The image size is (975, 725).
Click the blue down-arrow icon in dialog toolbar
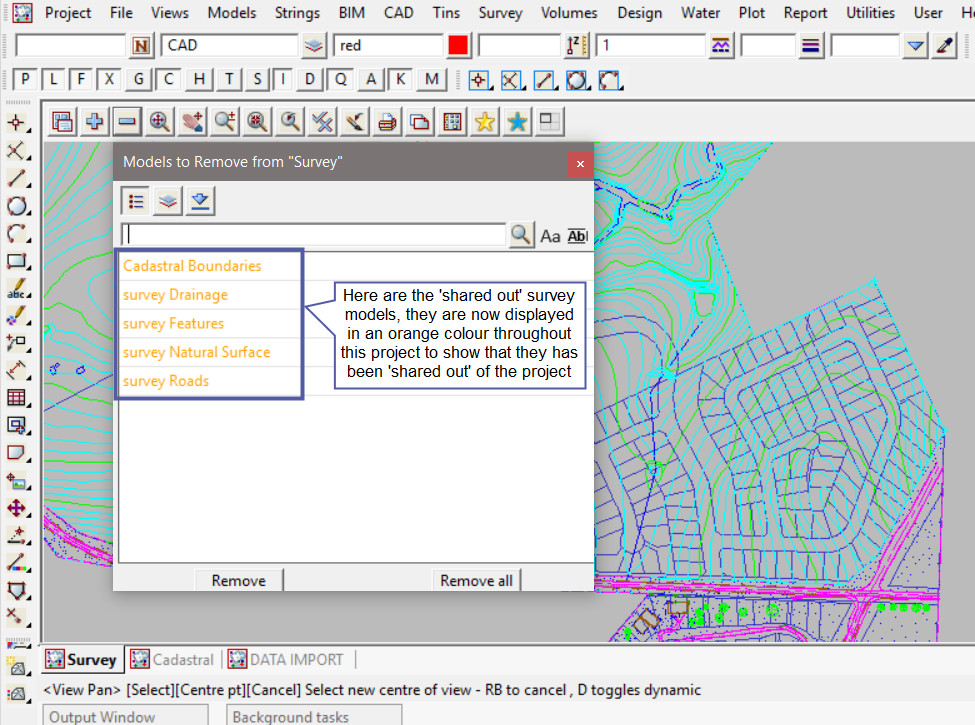(200, 201)
